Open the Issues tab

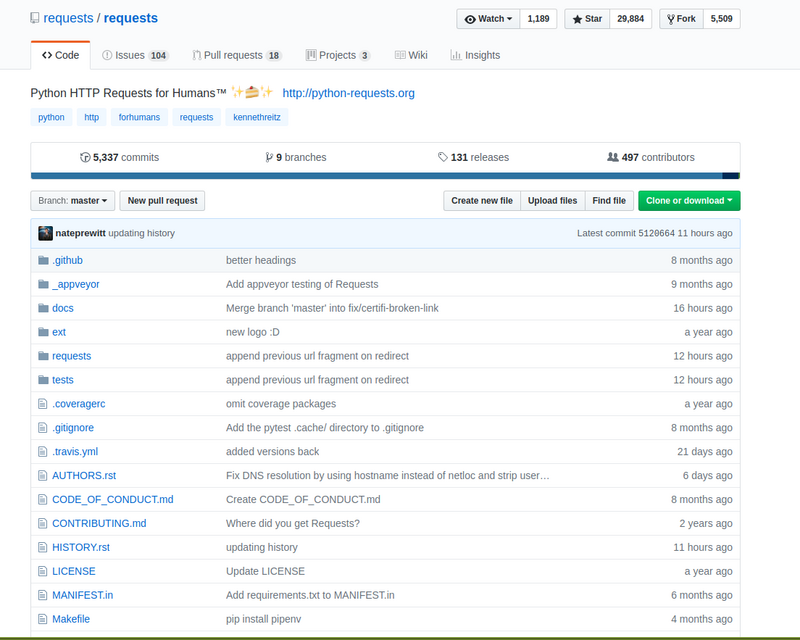click(x=135, y=55)
